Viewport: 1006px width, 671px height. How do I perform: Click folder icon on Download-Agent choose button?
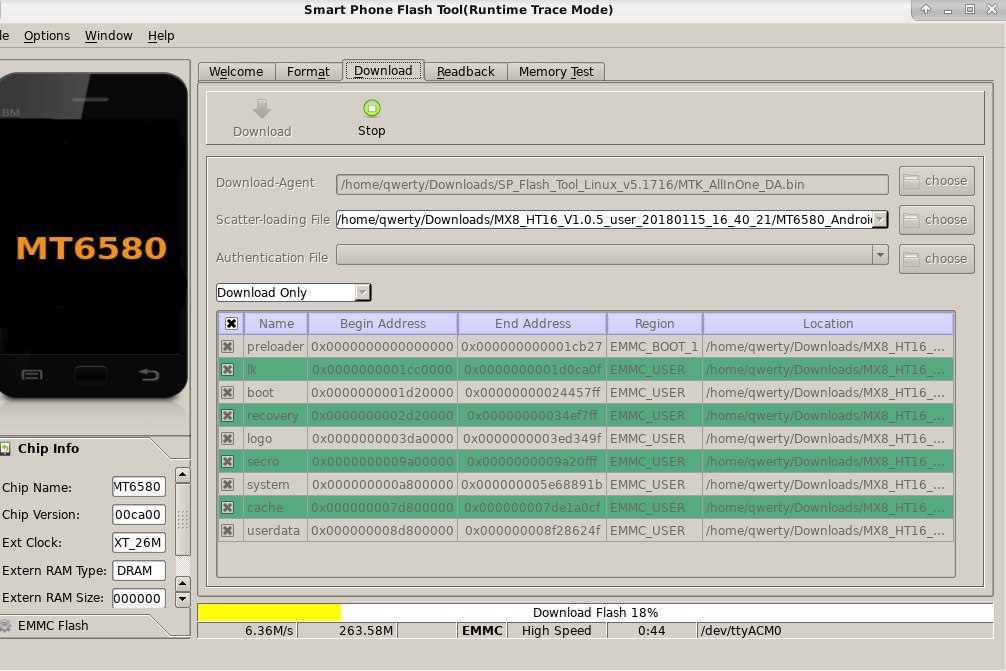point(911,181)
